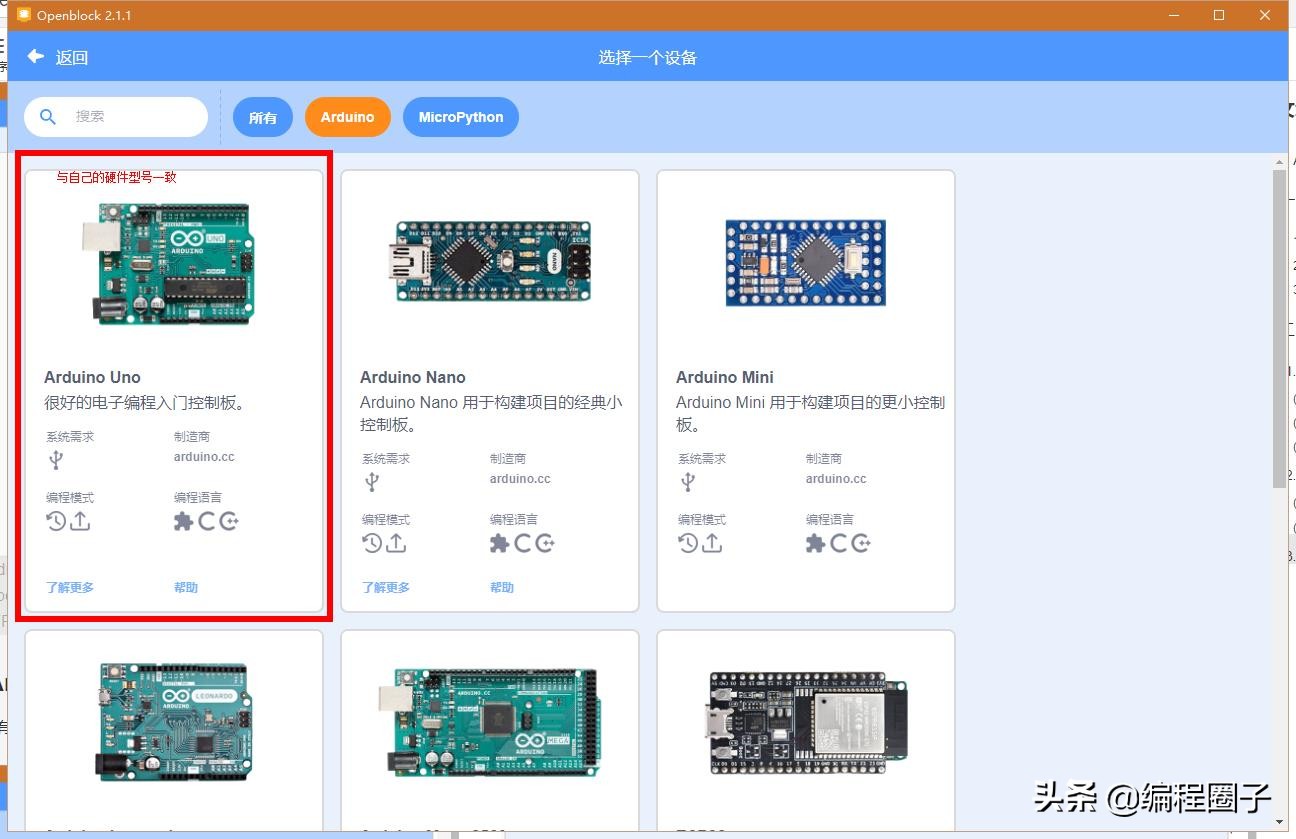Click realtime mode clock icon on Mini card
This screenshot has width=1296, height=839.
click(688, 543)
